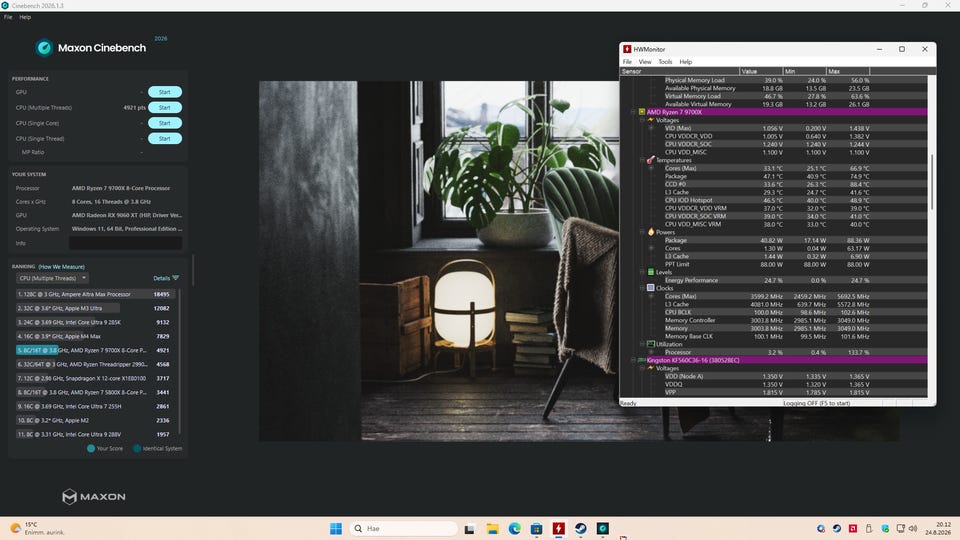960x540 pixels.
Task: Click the ranking list vertical scrollbar
Action: tap(179, 361)
